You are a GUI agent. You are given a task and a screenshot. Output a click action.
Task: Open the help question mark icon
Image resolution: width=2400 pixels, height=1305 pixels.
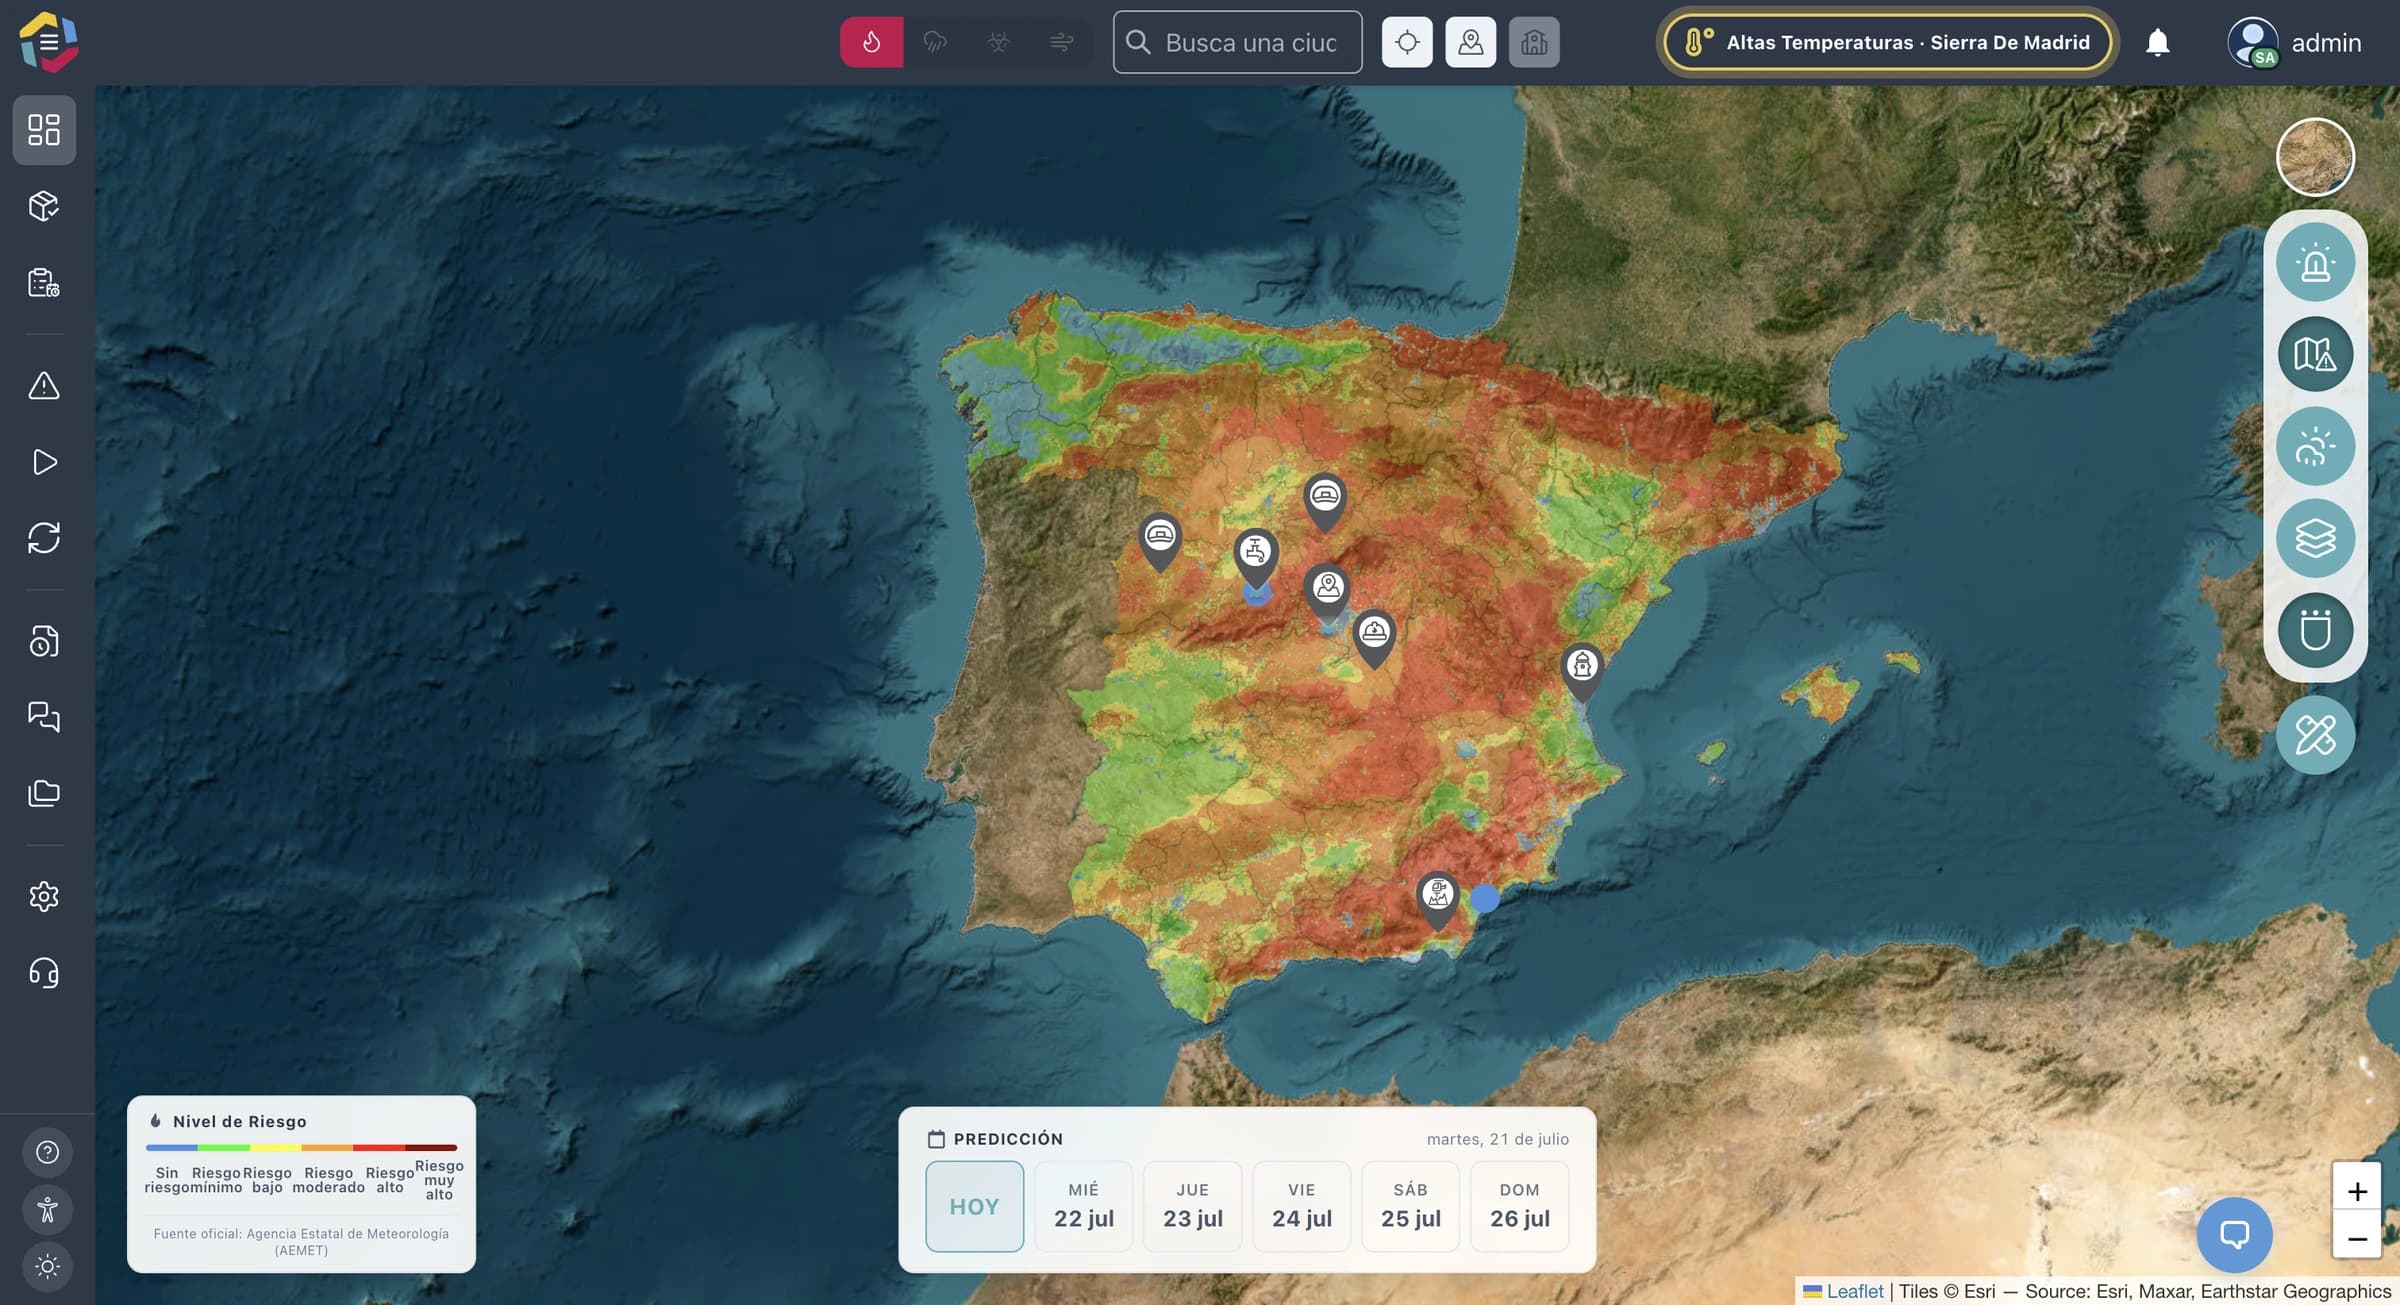[47, 1152]
